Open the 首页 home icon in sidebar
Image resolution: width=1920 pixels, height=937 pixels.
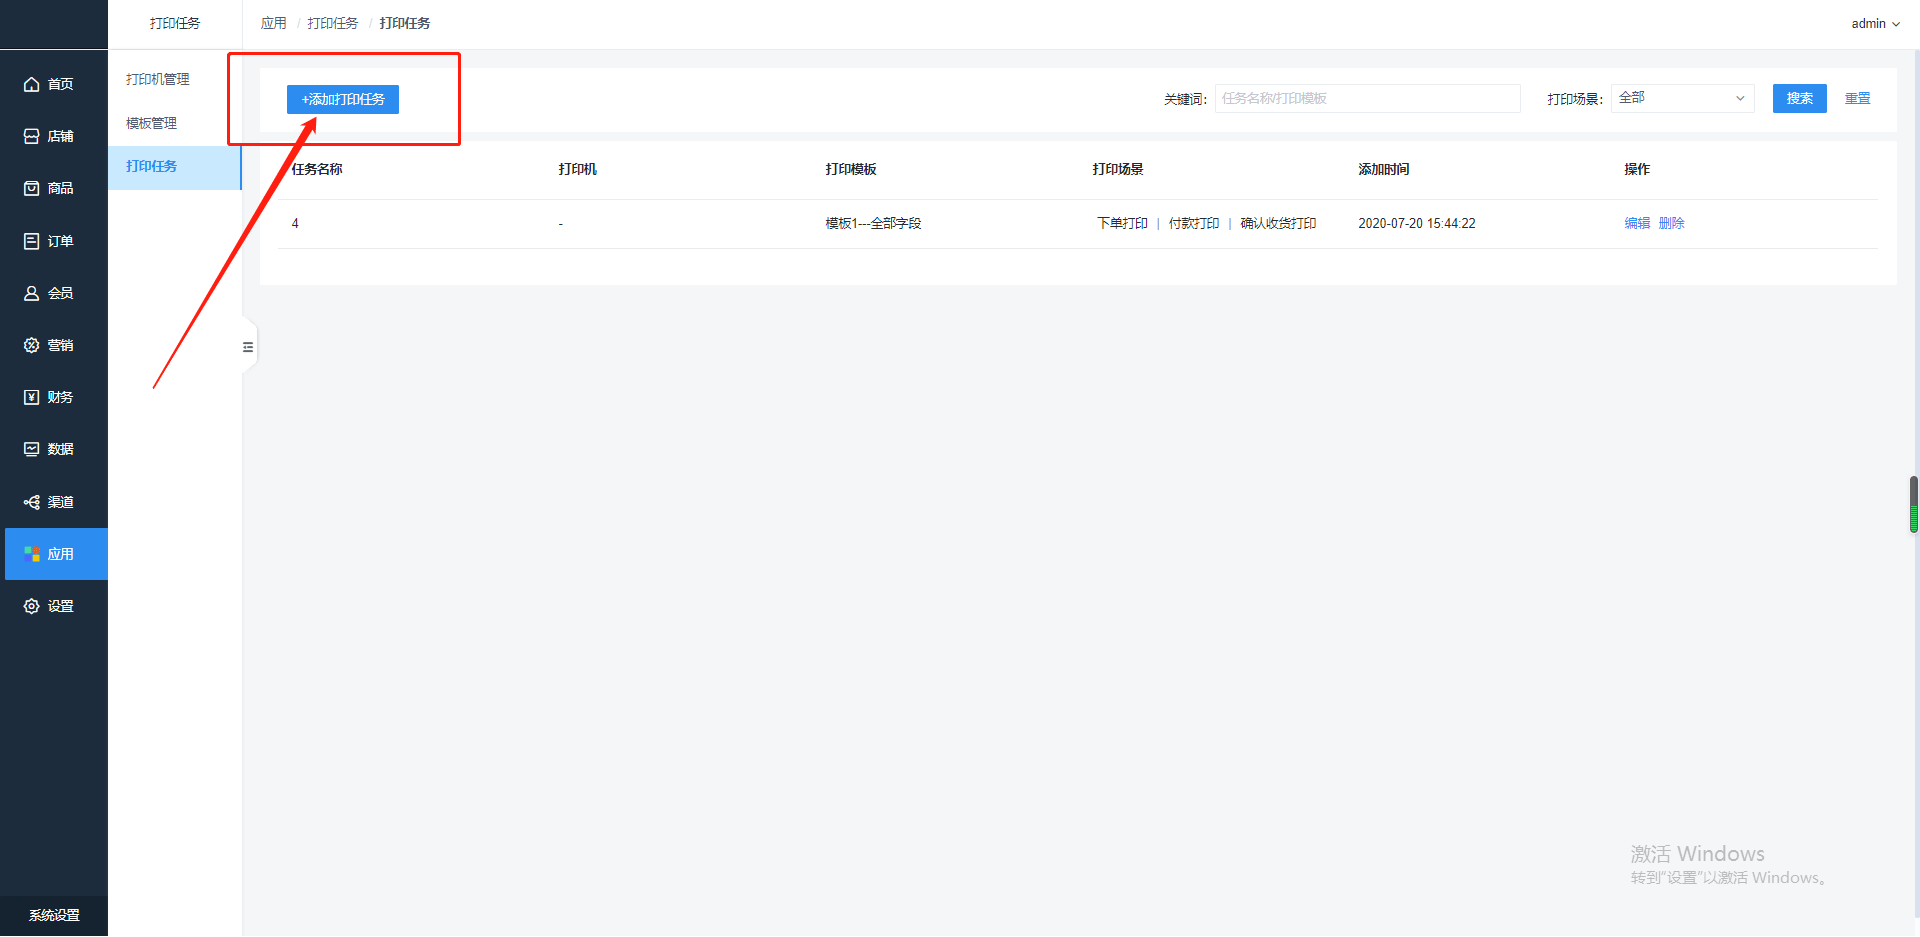pos(32,84)
